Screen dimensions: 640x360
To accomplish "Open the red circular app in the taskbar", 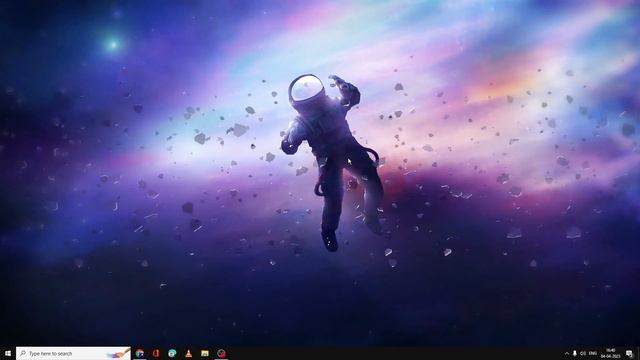I will click(221, 353).
